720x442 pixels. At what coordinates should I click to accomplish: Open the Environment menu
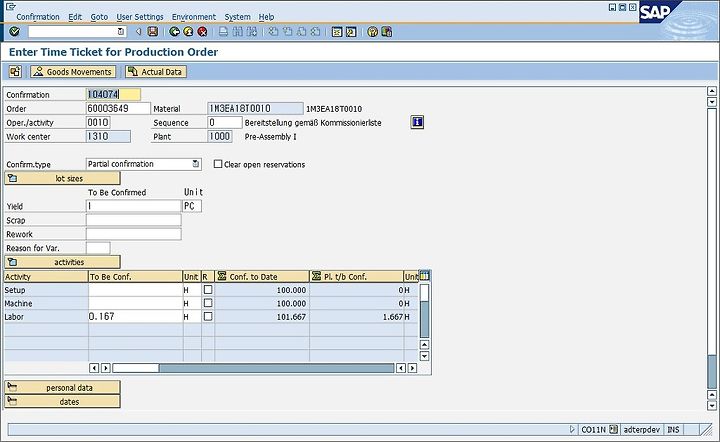[194, 17]
